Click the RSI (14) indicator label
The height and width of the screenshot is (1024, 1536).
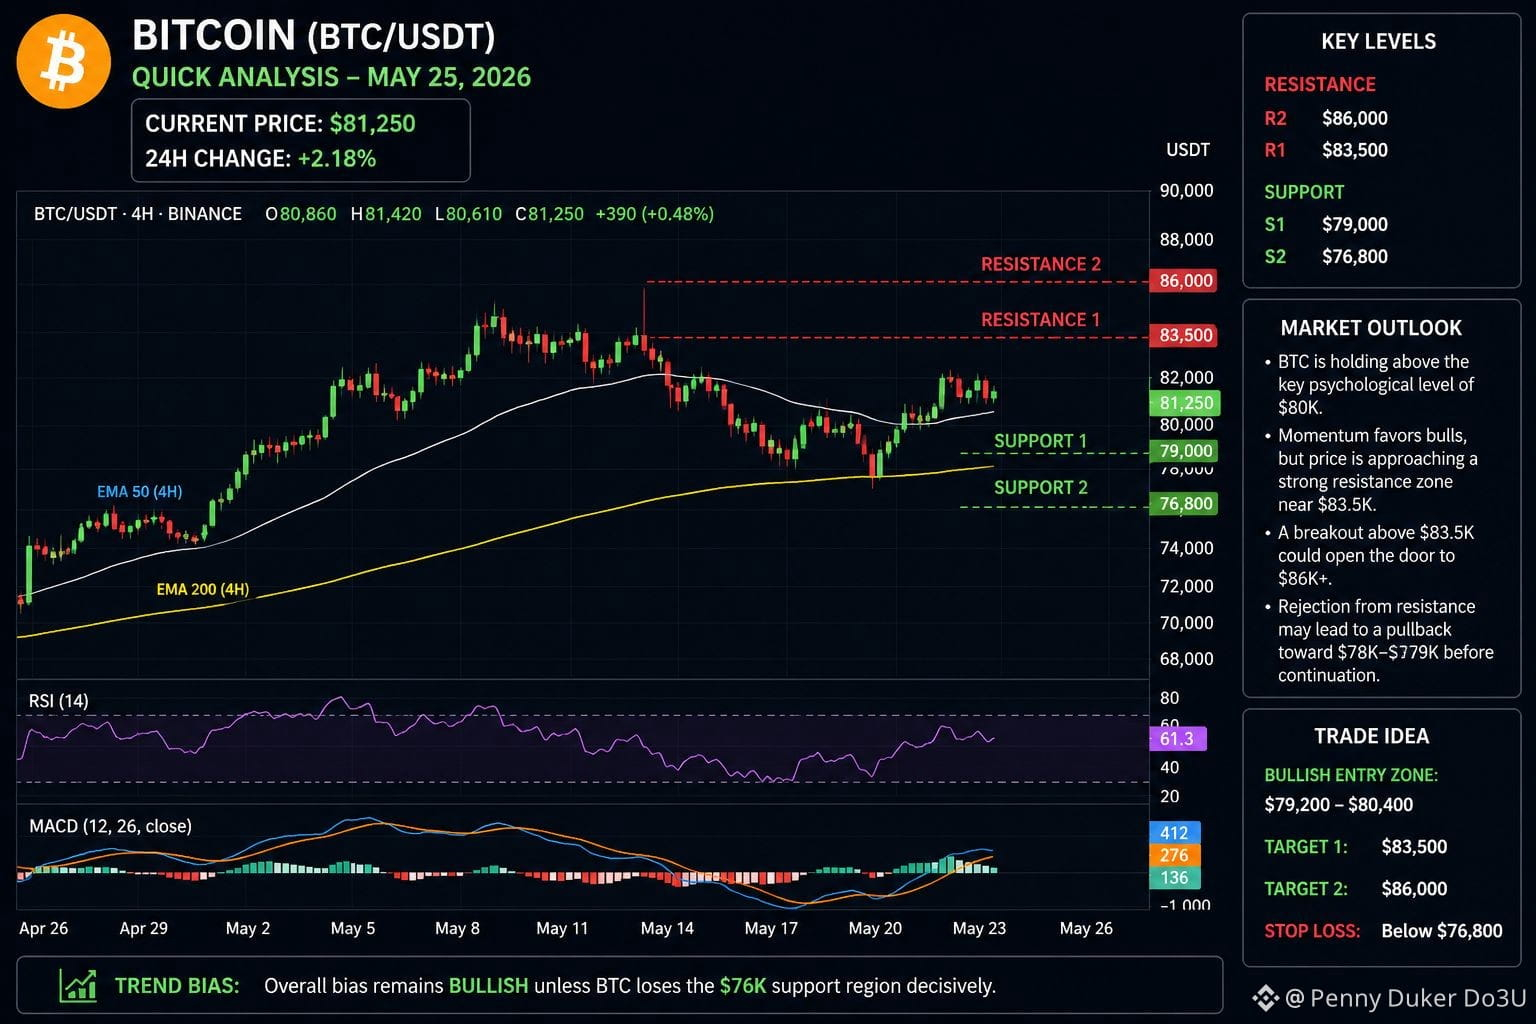pyautogui.click(x=59, y=701)
